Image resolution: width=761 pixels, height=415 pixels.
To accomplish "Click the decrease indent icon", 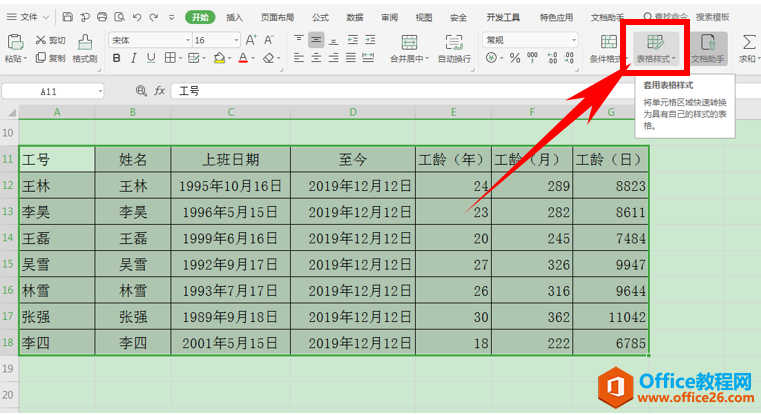I will [x=353, y=40].
